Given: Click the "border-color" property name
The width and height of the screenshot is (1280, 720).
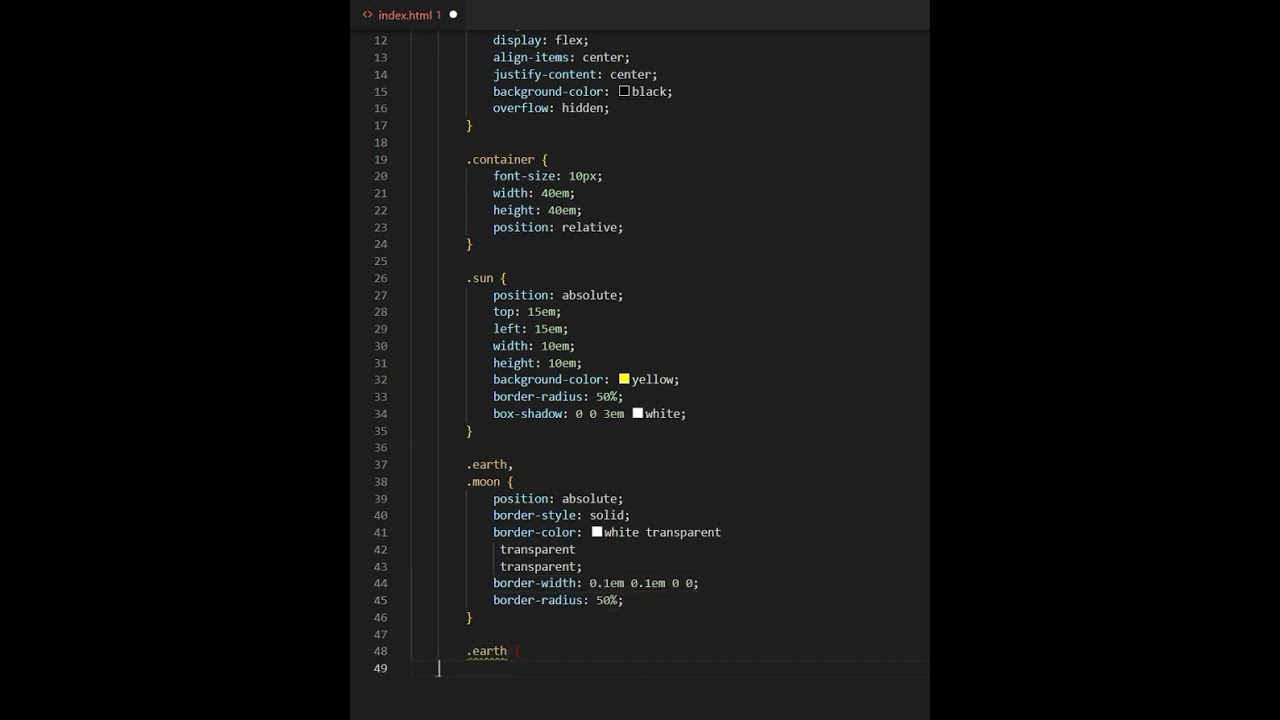Looking at the screenshot, I should [534, 532].
